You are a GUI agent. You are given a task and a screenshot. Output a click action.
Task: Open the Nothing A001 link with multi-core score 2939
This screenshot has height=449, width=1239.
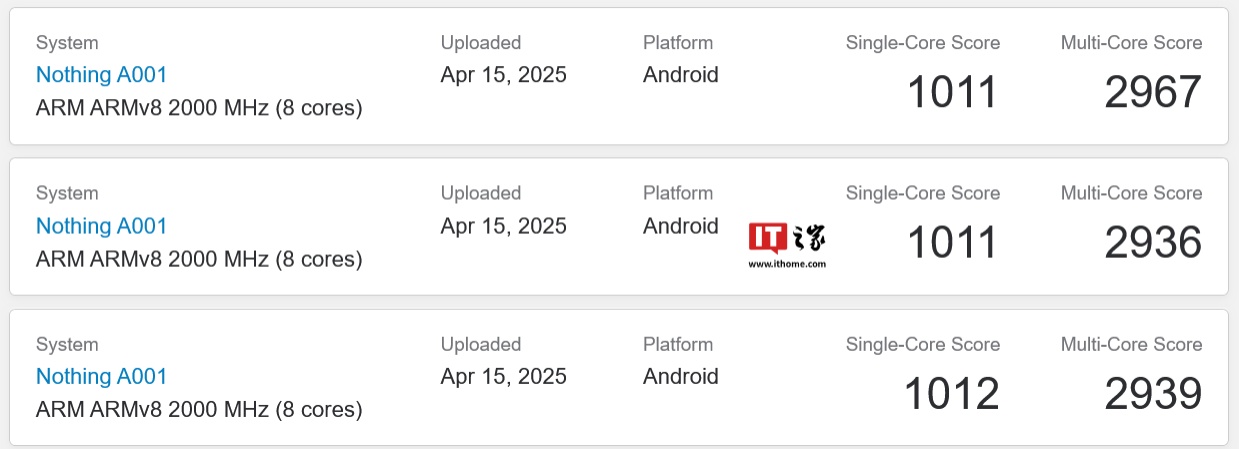point(101,377)
